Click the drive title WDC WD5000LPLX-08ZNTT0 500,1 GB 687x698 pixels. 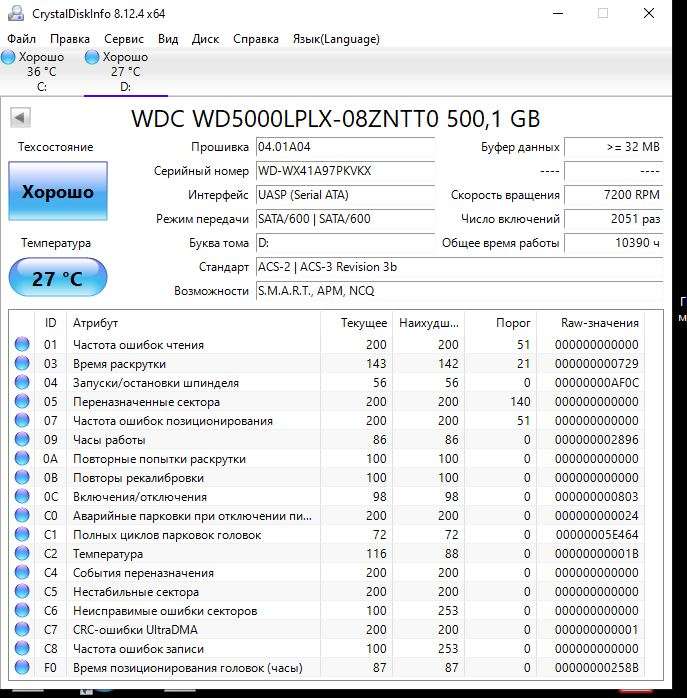pyautogui.click(x=336, y=119)
